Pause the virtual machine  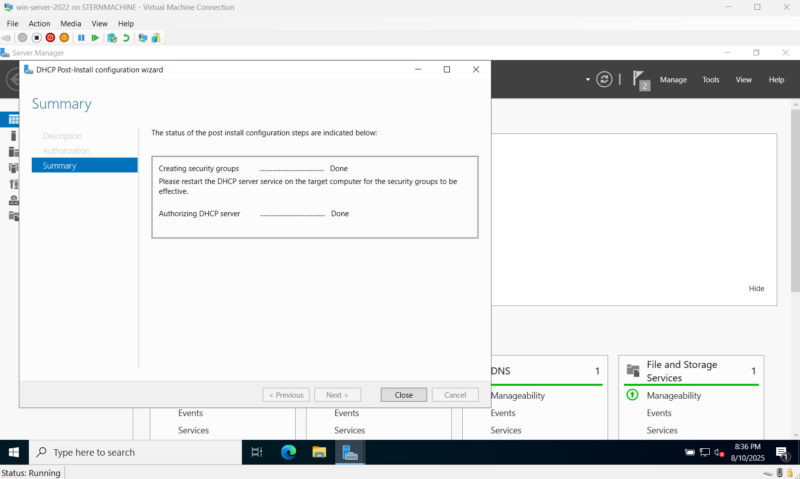pos(81,38)
